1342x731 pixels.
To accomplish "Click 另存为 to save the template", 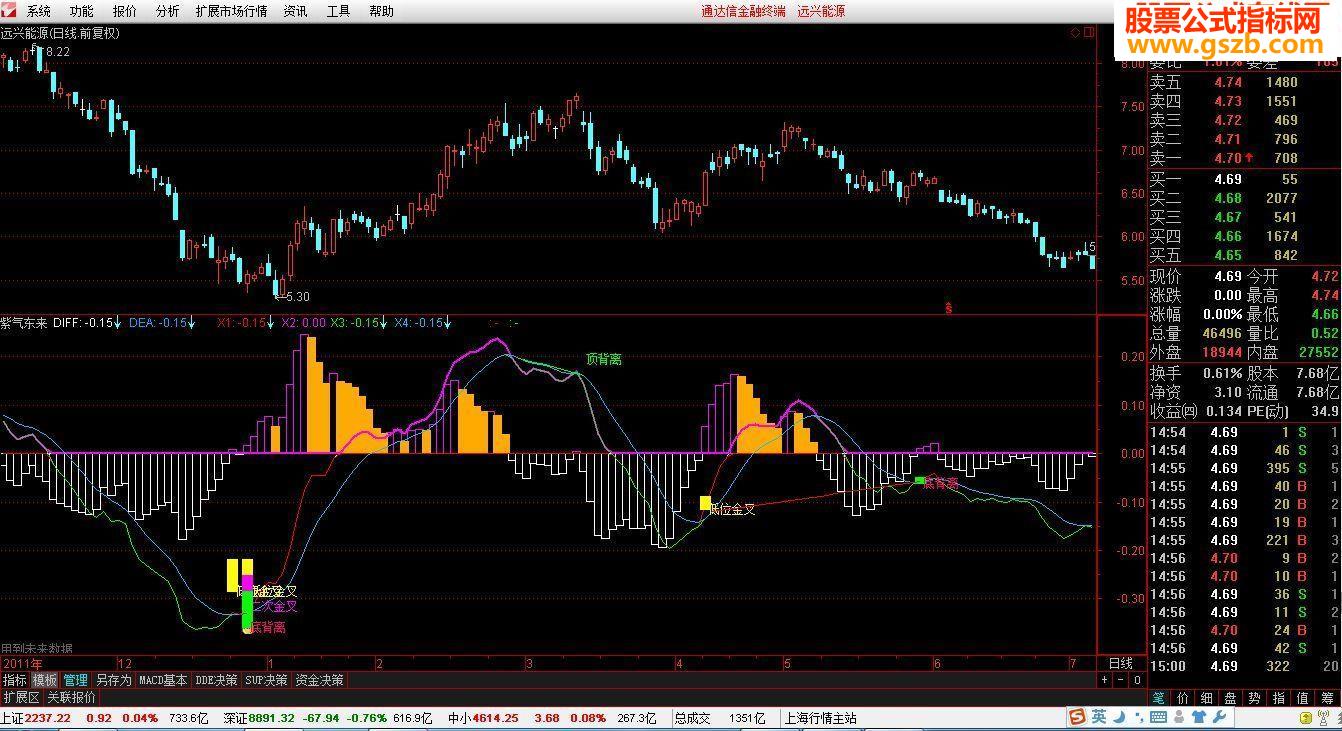I will click(x=114, y=680).
